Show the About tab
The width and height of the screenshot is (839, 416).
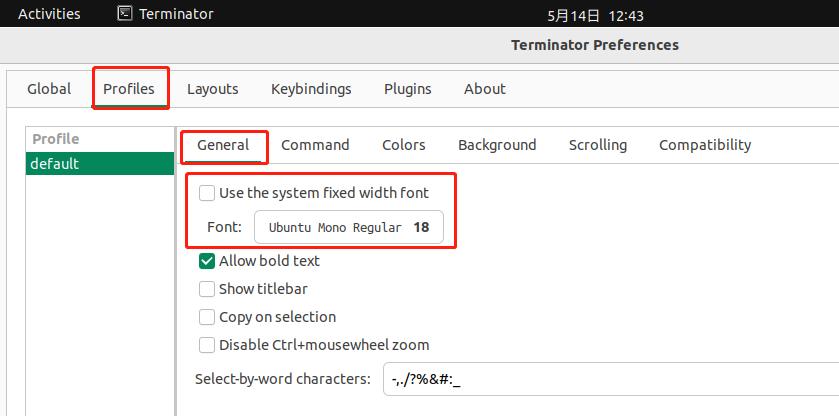tap(484, 89)
